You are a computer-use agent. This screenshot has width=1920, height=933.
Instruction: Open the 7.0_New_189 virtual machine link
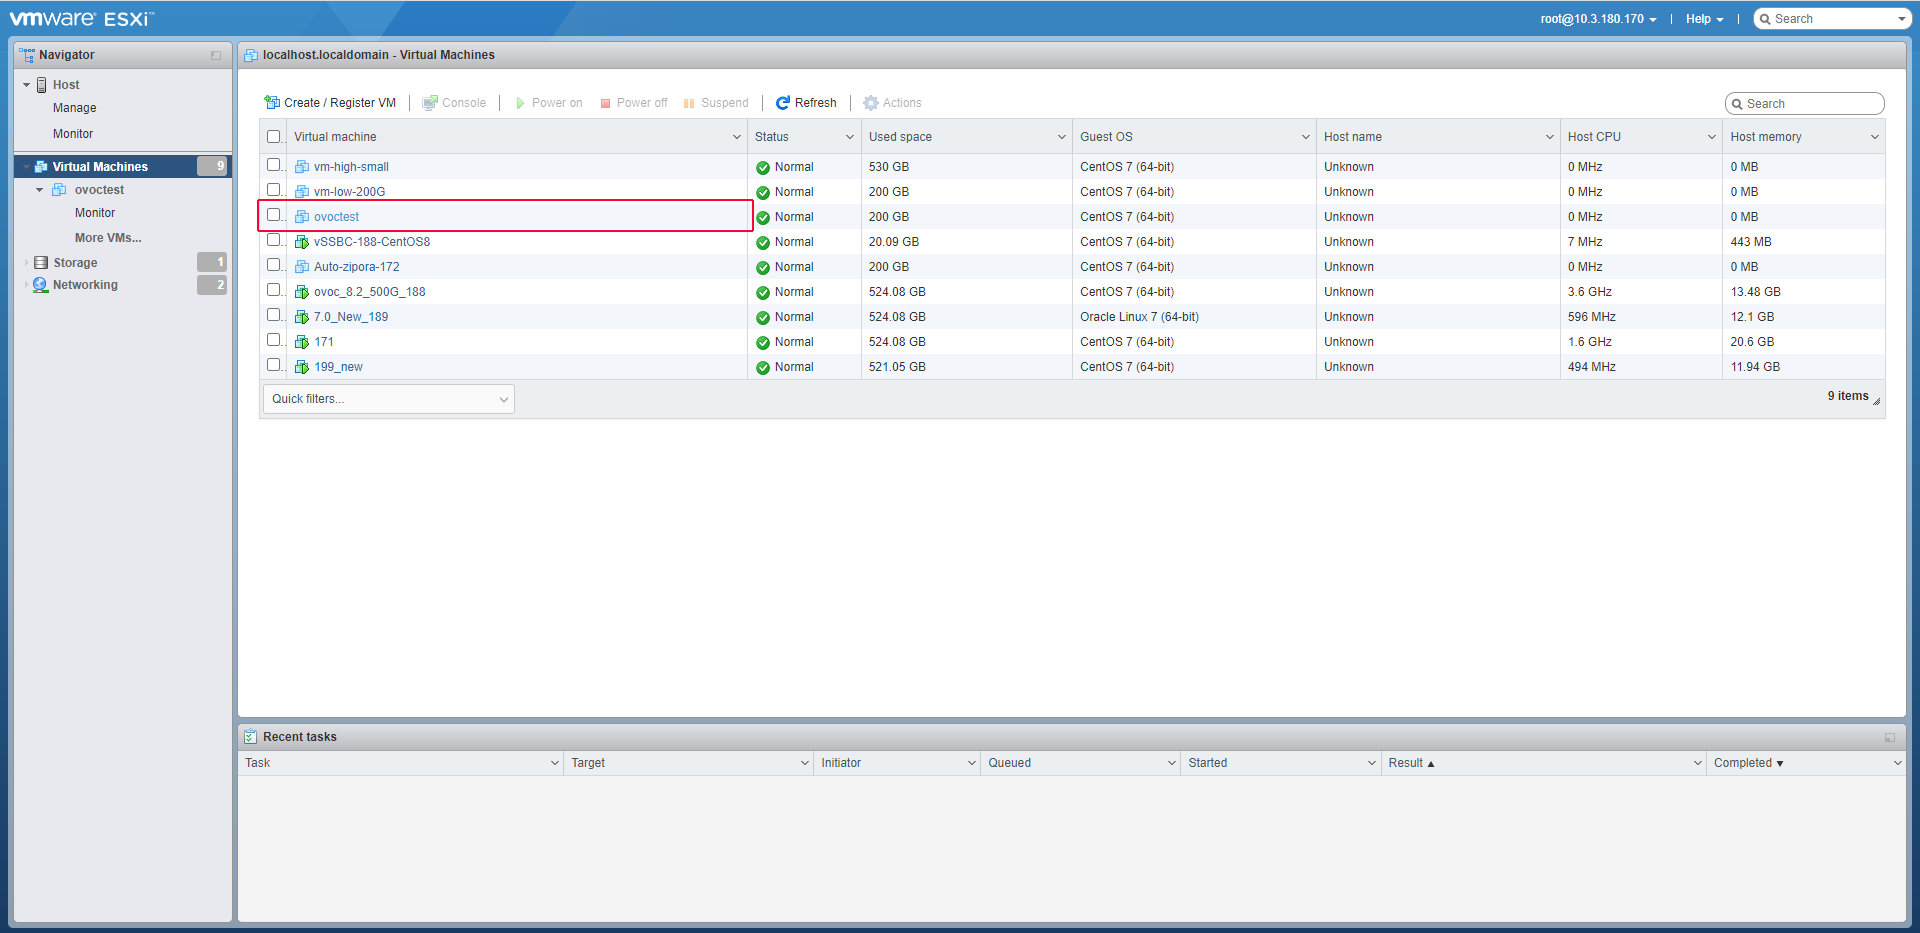[351, 317]
